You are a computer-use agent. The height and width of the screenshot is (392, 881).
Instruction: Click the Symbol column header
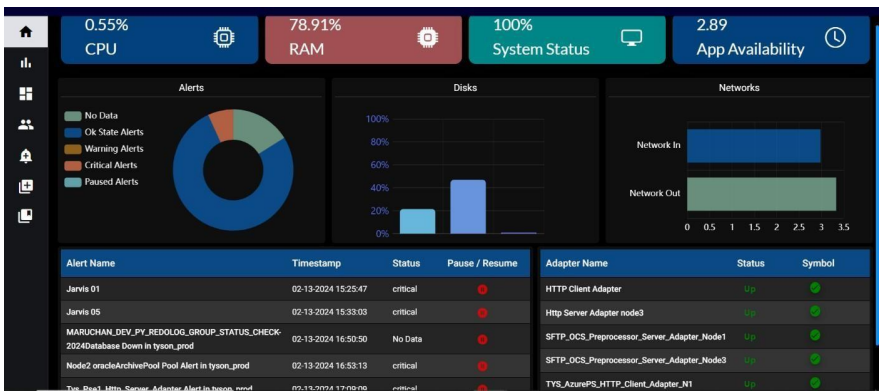coord(818,263)
